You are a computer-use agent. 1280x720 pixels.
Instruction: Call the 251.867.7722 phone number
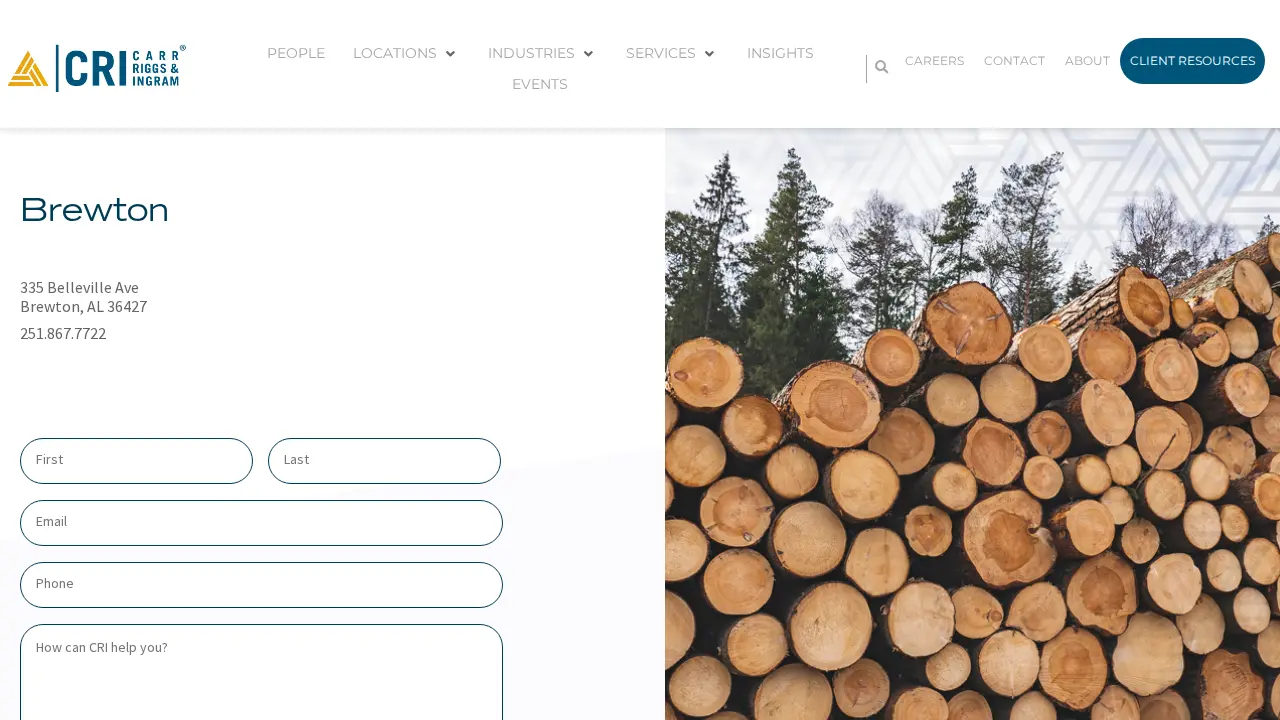(x=63, y=334)
